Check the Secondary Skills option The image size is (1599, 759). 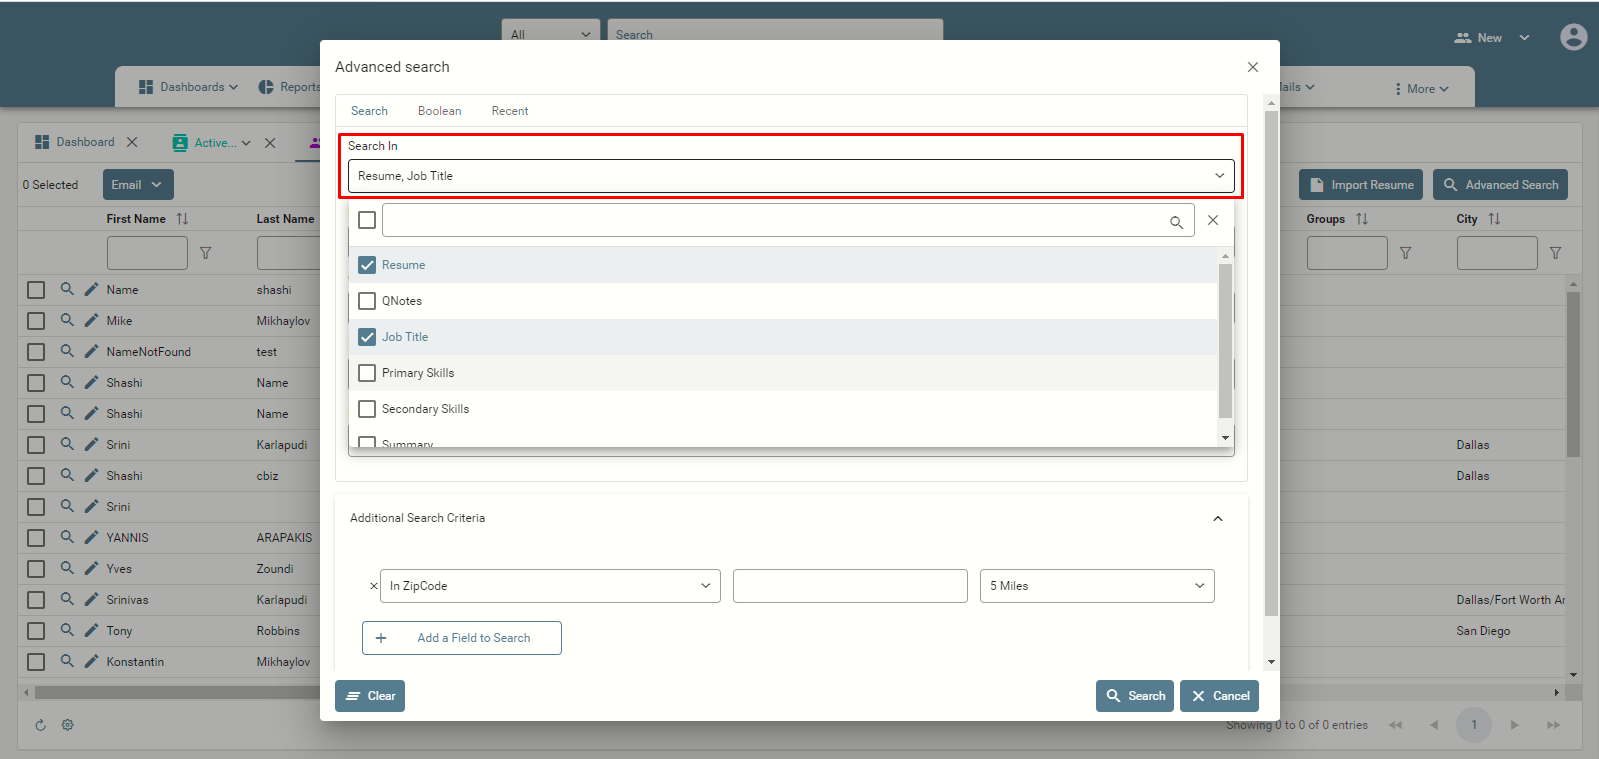[x=367, y=409]
